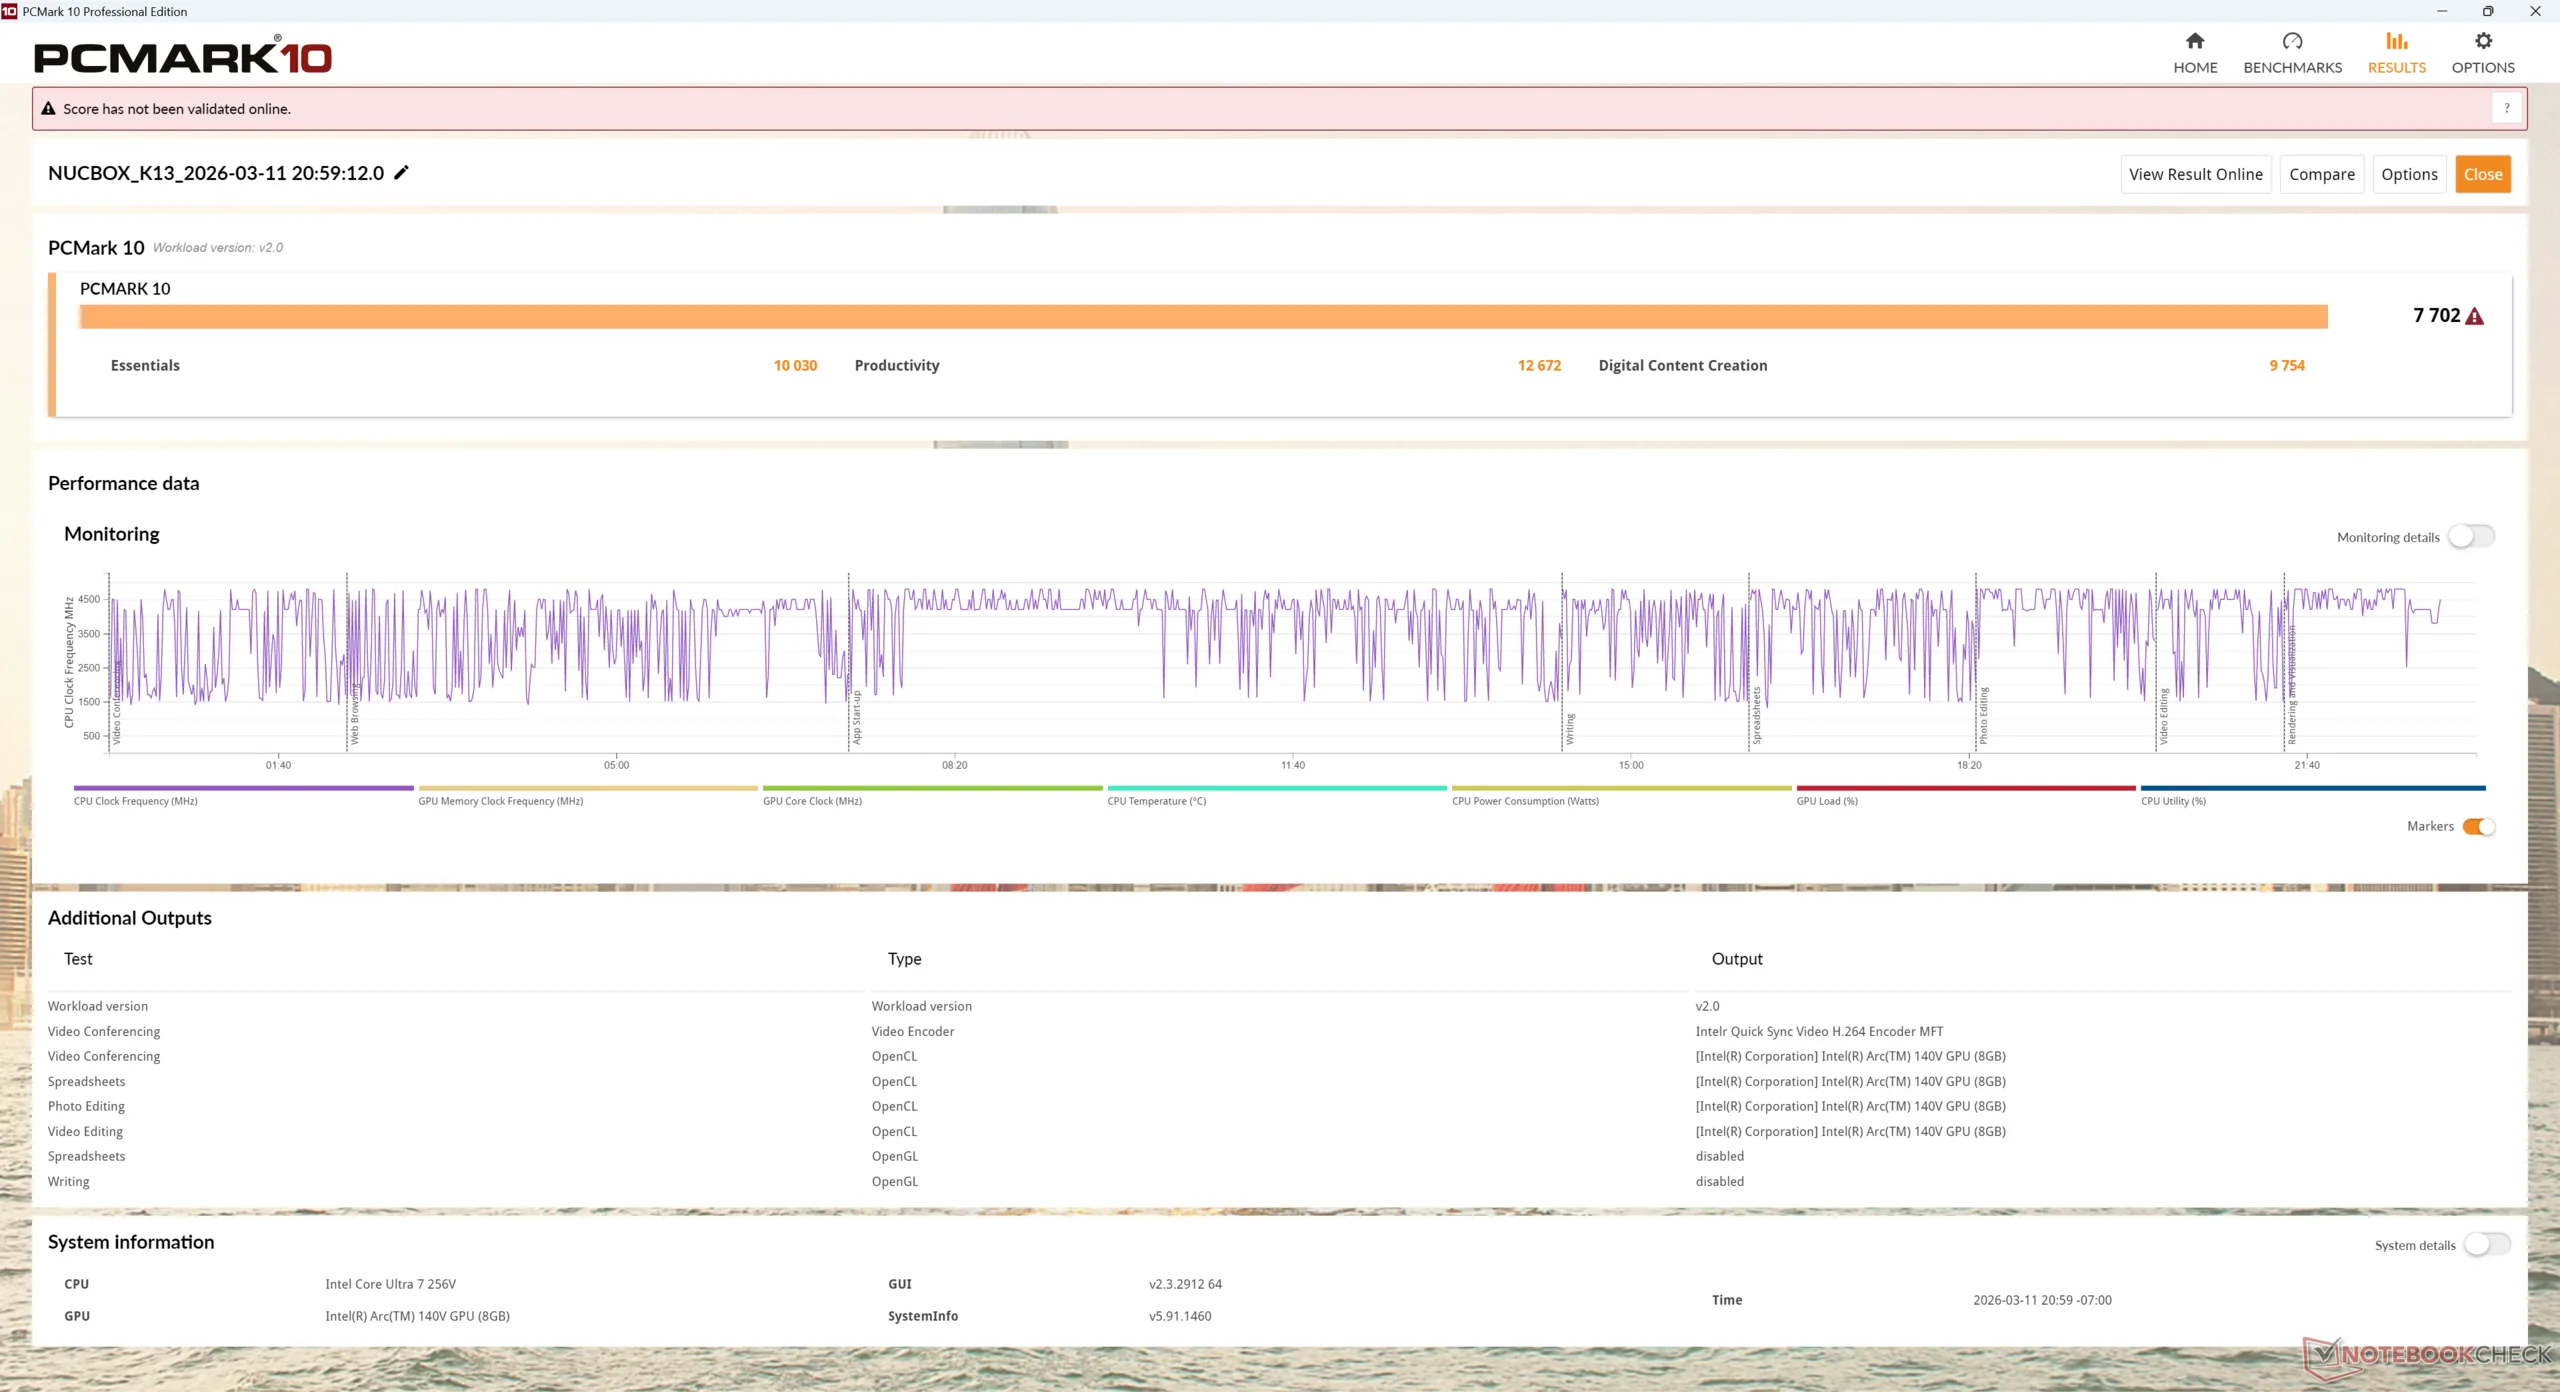Image resolution: width=2560 pixels, height=1392 pixels.
Task: Select the CPU Temperature legend bar
Action: (1276, 789)
